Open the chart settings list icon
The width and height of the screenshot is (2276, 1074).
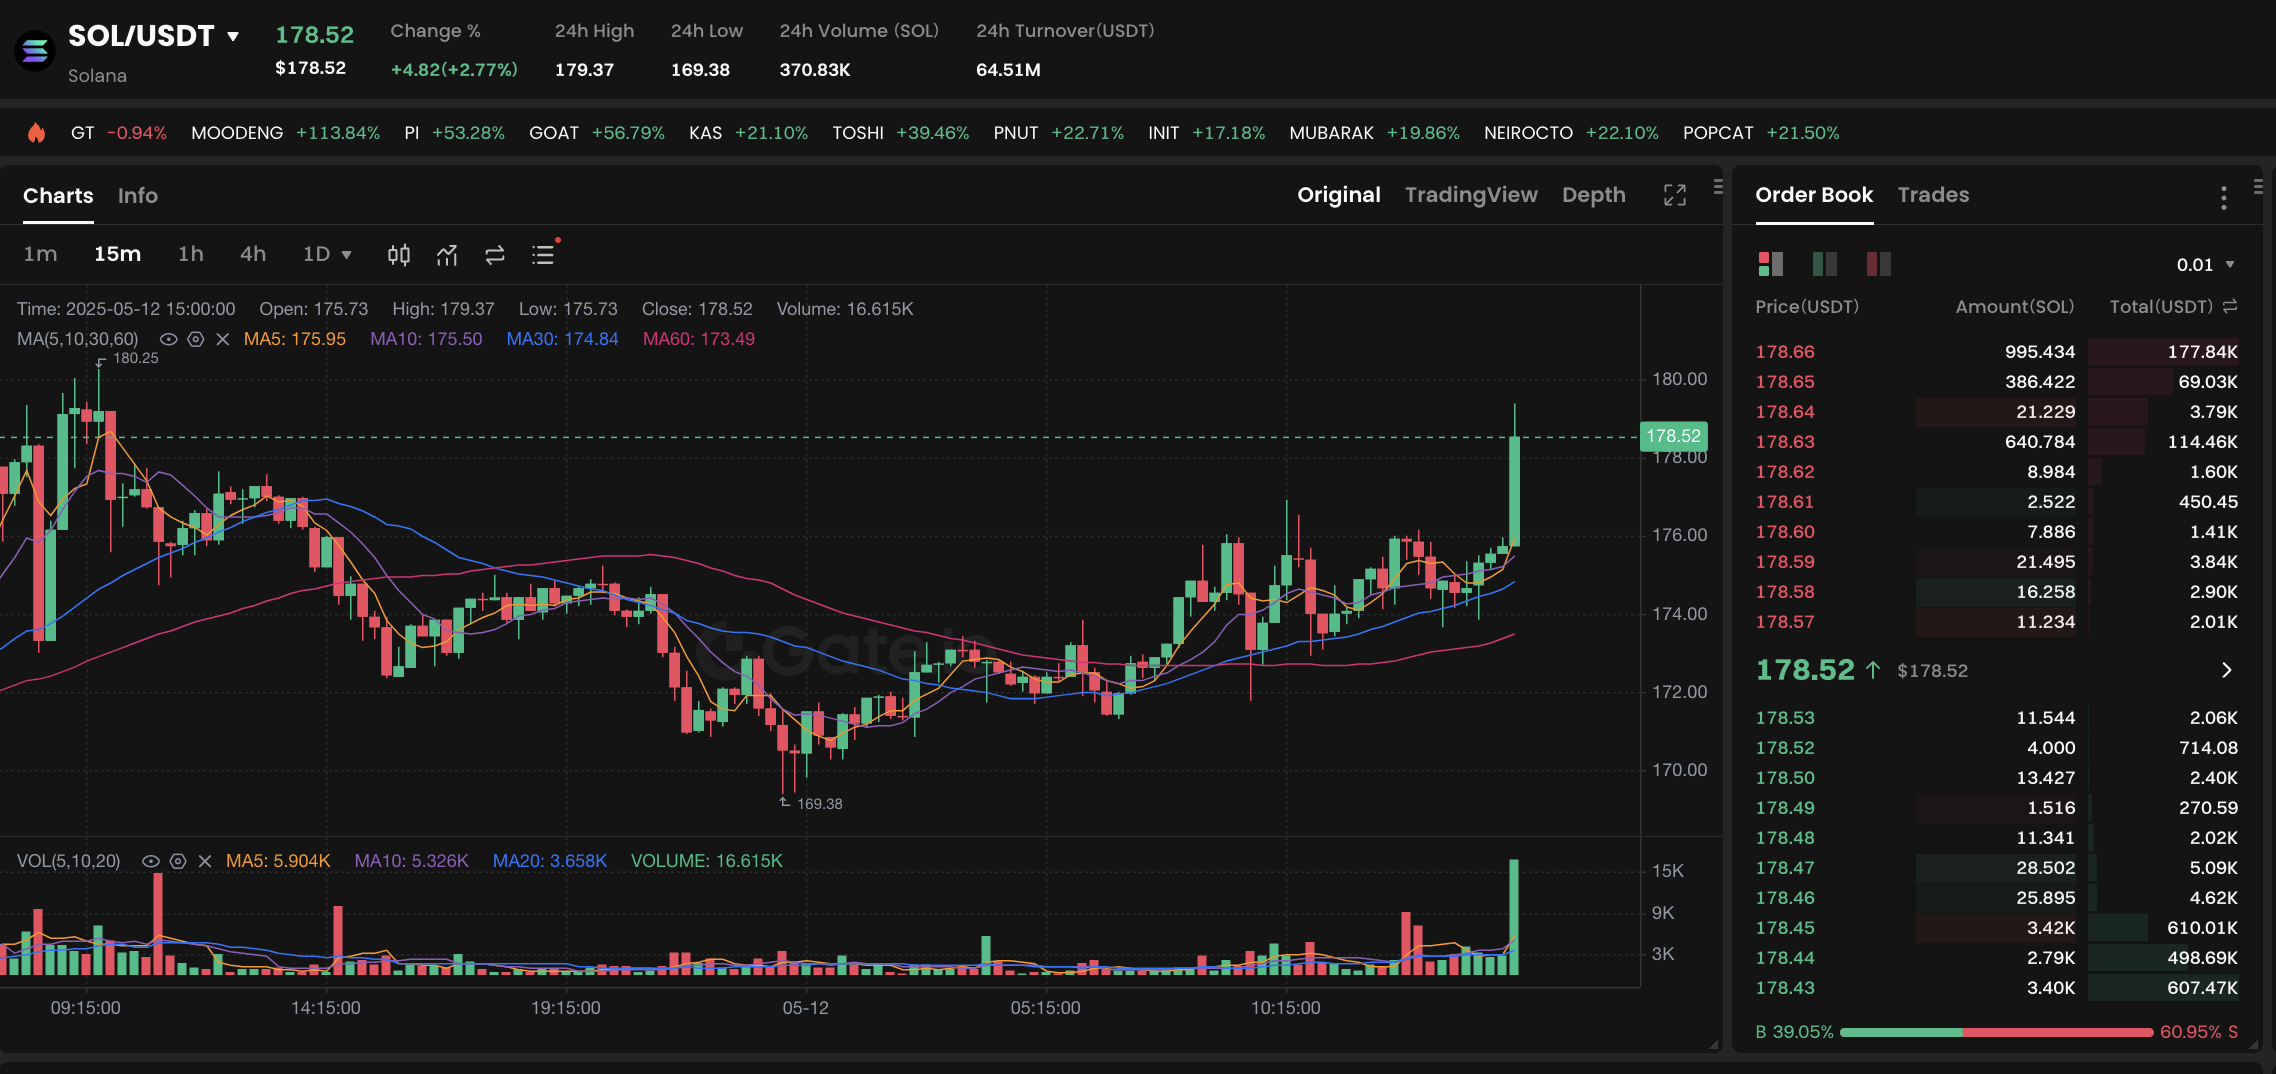point(543,255)
